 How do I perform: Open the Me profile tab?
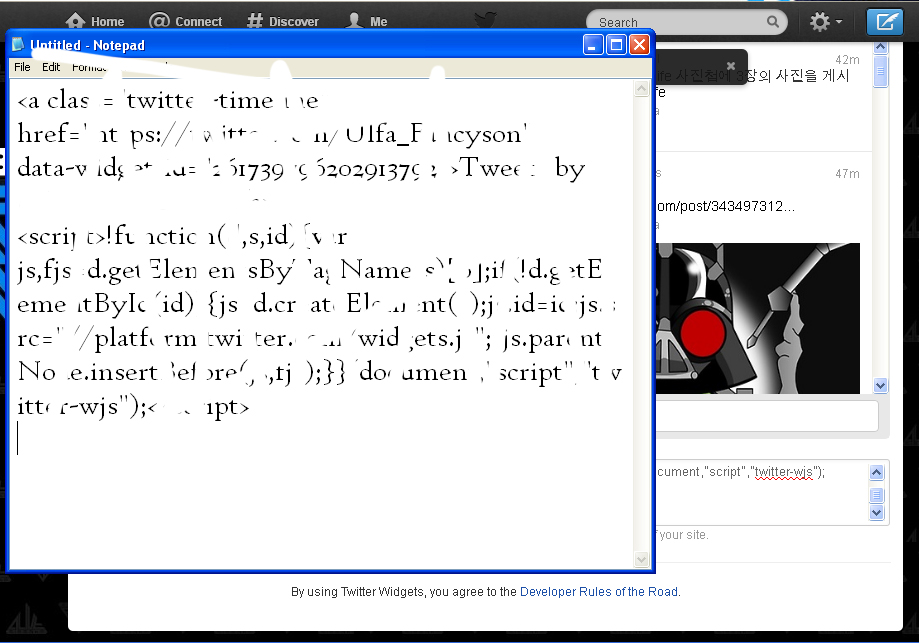[x=367, y=21]
